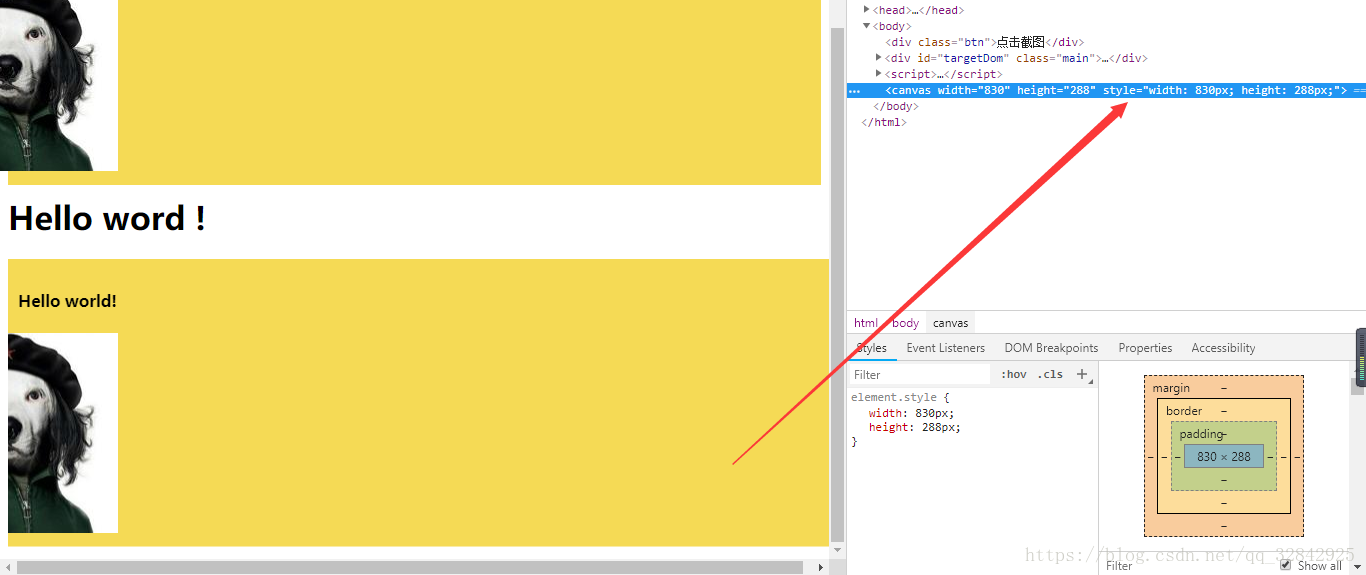Select the closing html tag line
Screen dimensions: 1366x575
point(884,122)
